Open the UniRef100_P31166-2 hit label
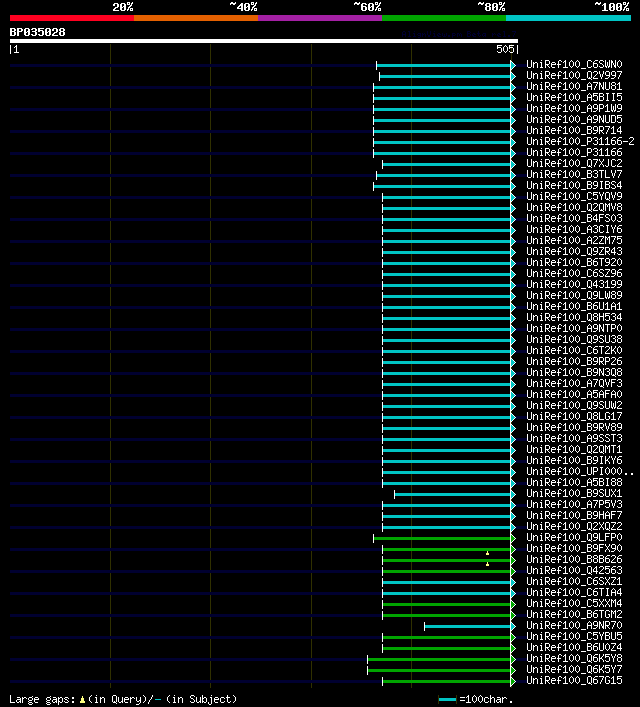Viewport: 640px width, 707px height. tap(580, 142)
